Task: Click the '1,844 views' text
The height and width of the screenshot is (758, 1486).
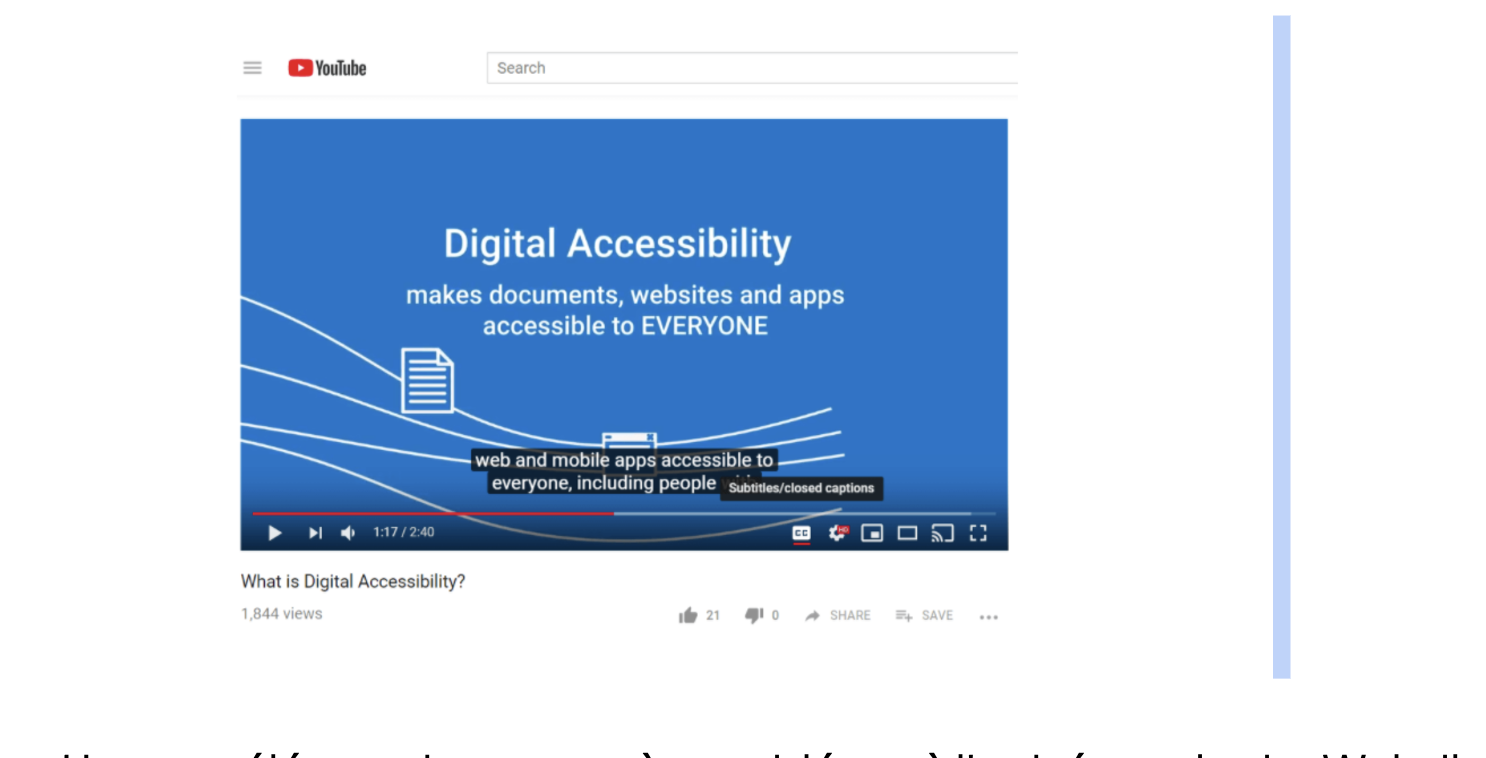Action: [282, 614]
